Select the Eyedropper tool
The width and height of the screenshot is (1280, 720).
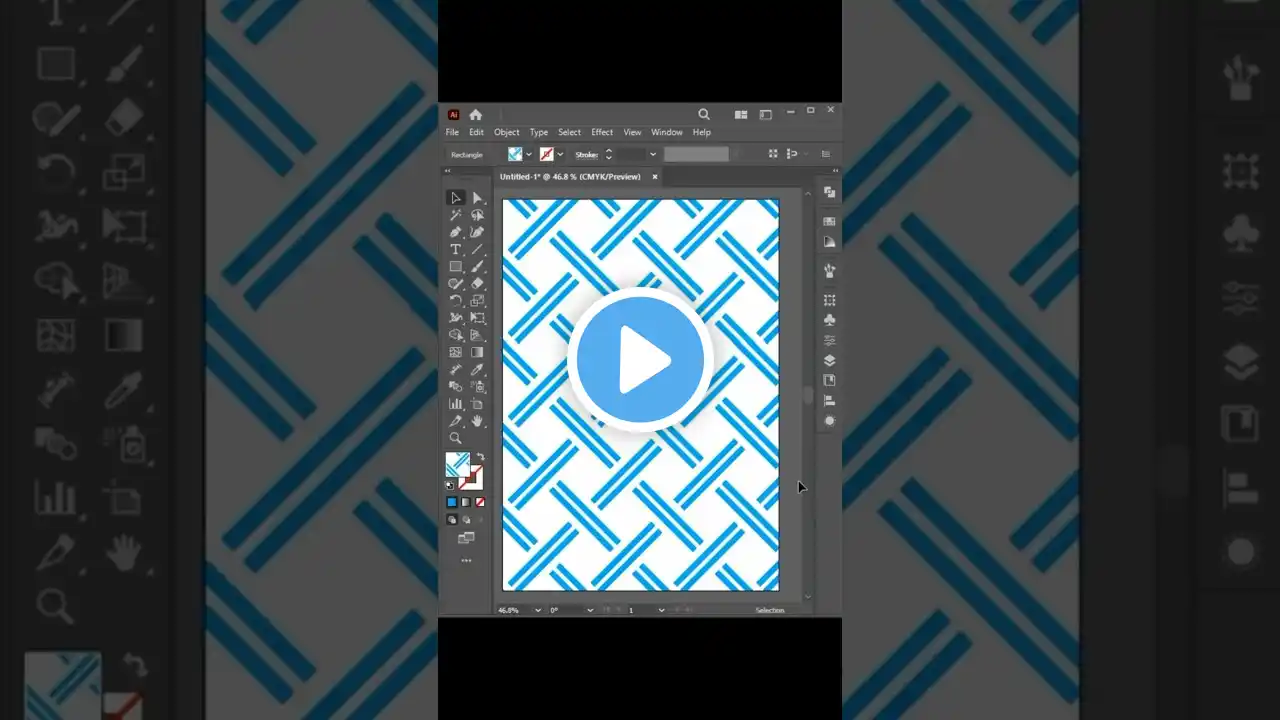[478, 370]
